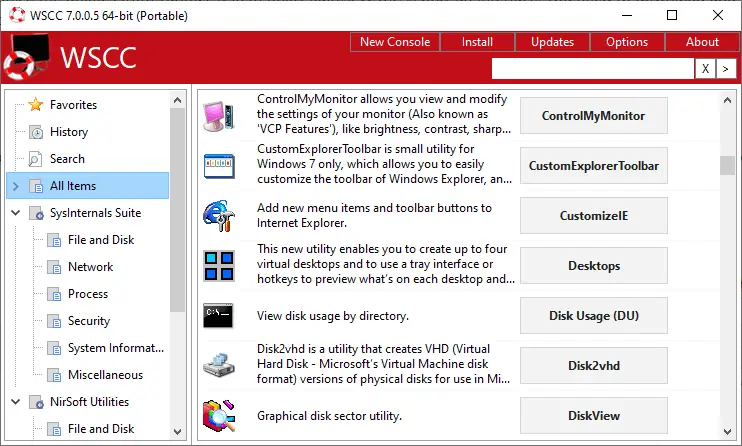The height and width of the screenshot is (446, 742).
Task: Launch the Disk2vhd button
Action: point(593,366)
